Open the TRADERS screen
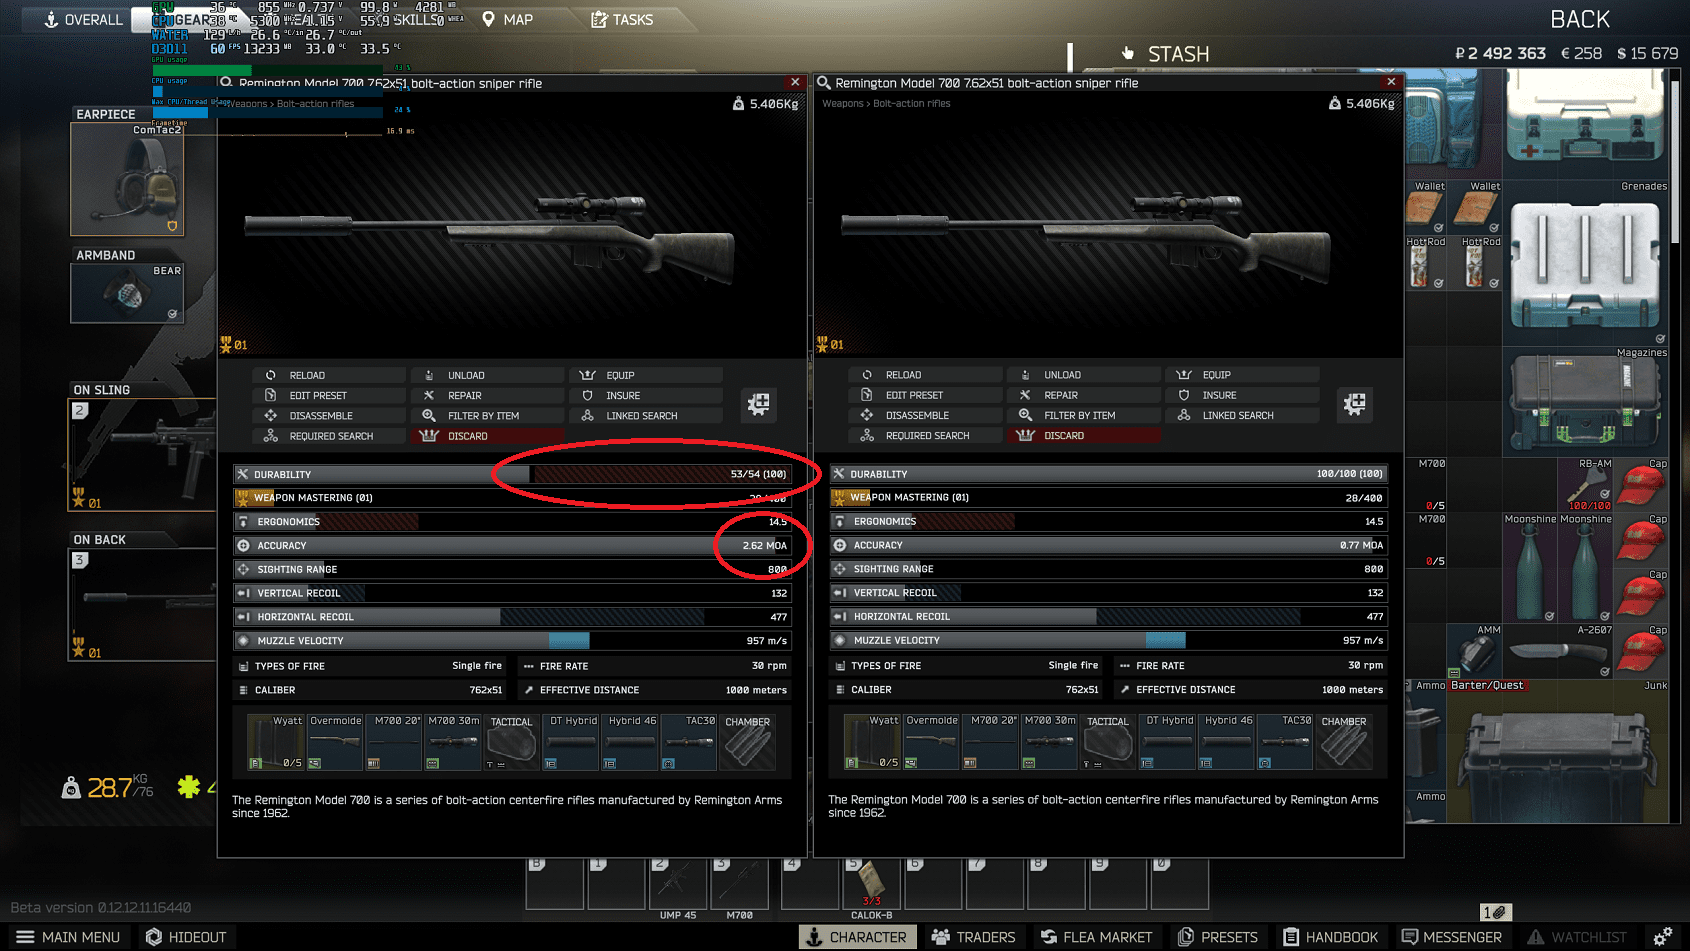Viewport: 1690px width, 951px height. pyautogui.click(x=973, y=937)
